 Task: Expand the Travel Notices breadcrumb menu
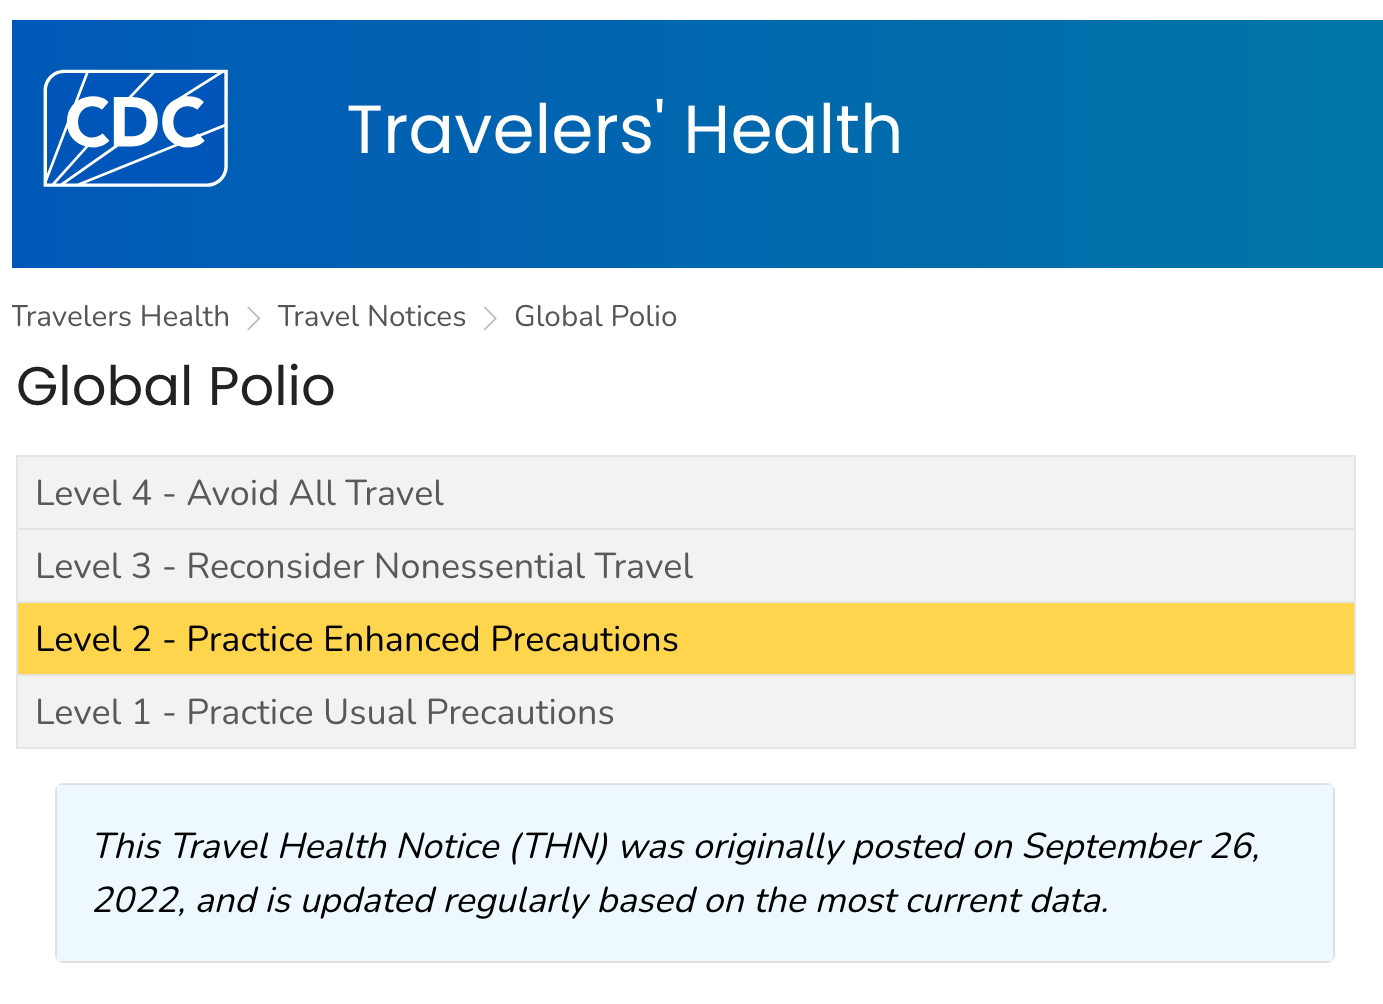point(371,316)
